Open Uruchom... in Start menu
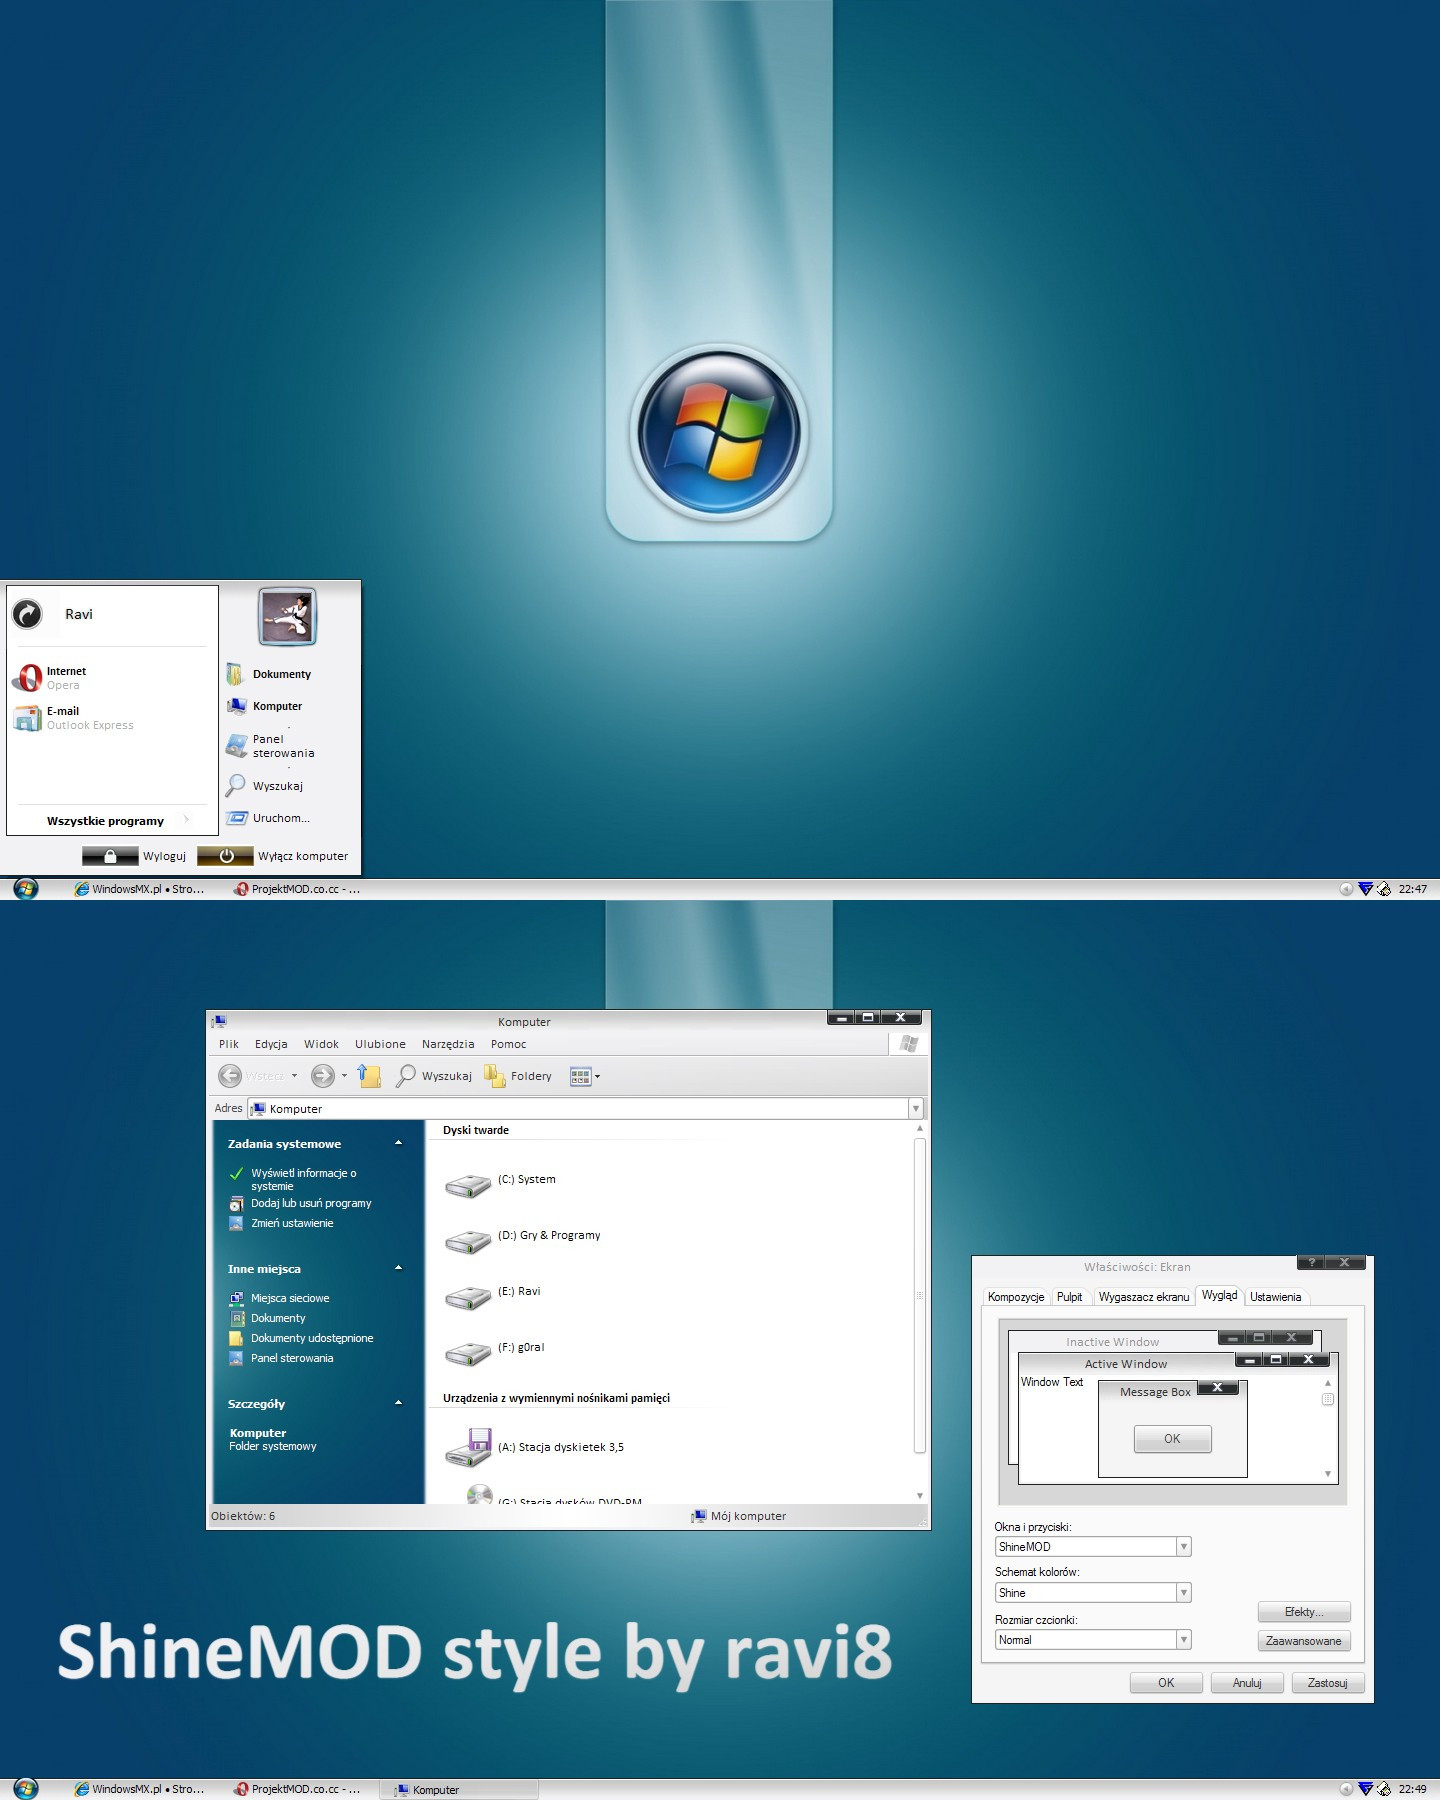1440x1800 pixels. [x=268, y=818]
